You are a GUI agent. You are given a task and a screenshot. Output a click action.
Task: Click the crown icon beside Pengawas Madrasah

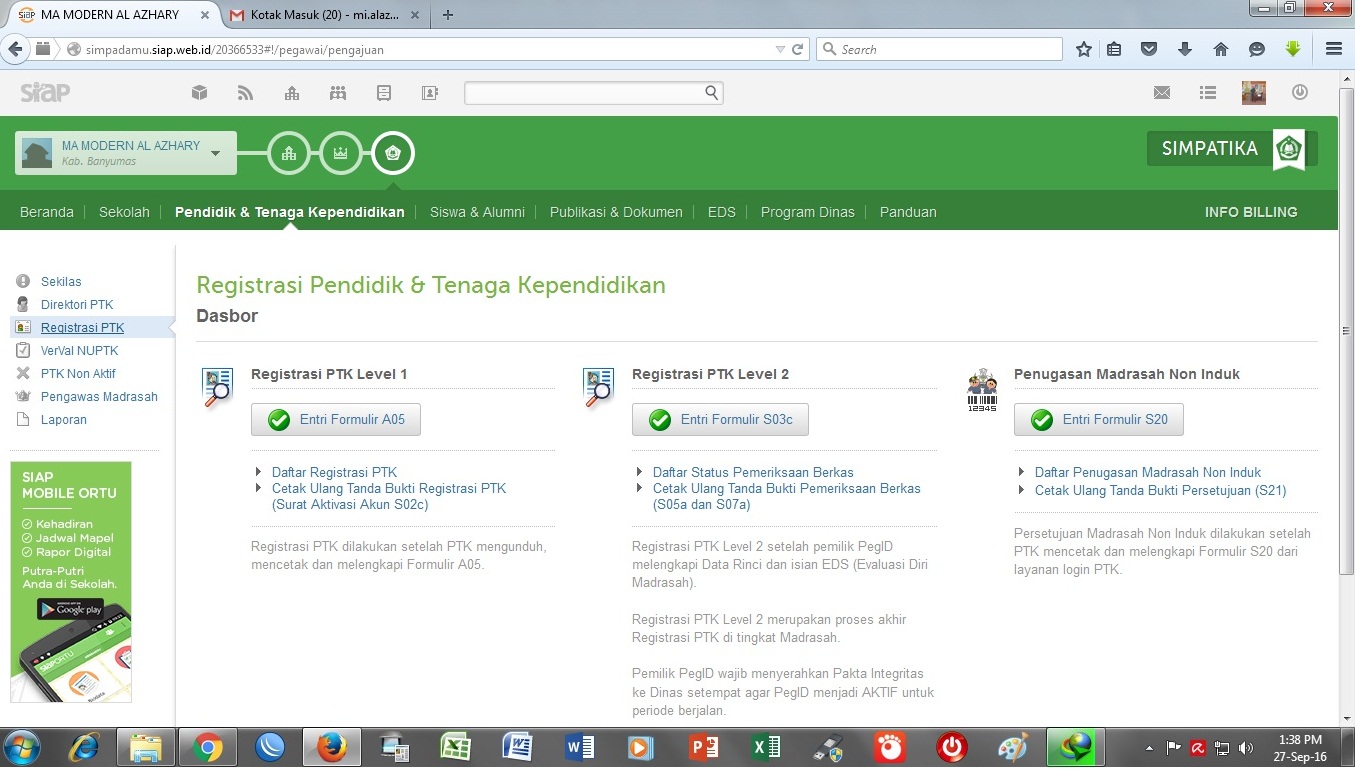tap(22, 396)
